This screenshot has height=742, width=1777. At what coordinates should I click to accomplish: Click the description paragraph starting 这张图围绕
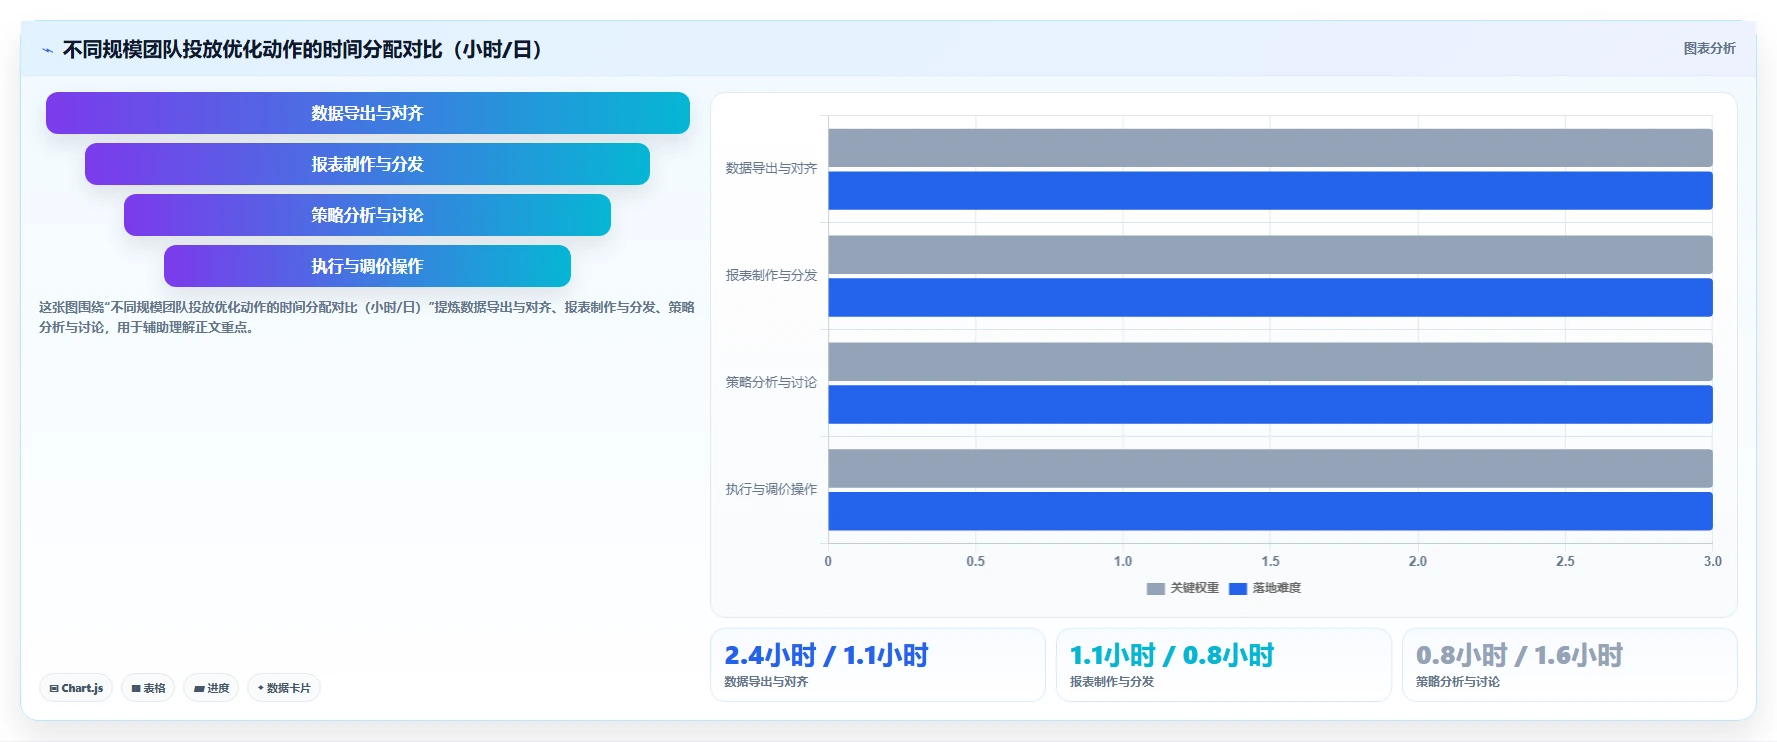(x=366, y=317)
